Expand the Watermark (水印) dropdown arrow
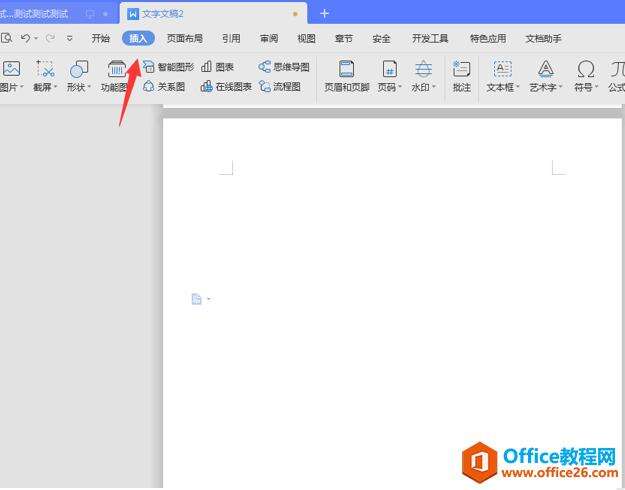Image resolution: width=625 pixels, height=490 pixels. [434, 87]
